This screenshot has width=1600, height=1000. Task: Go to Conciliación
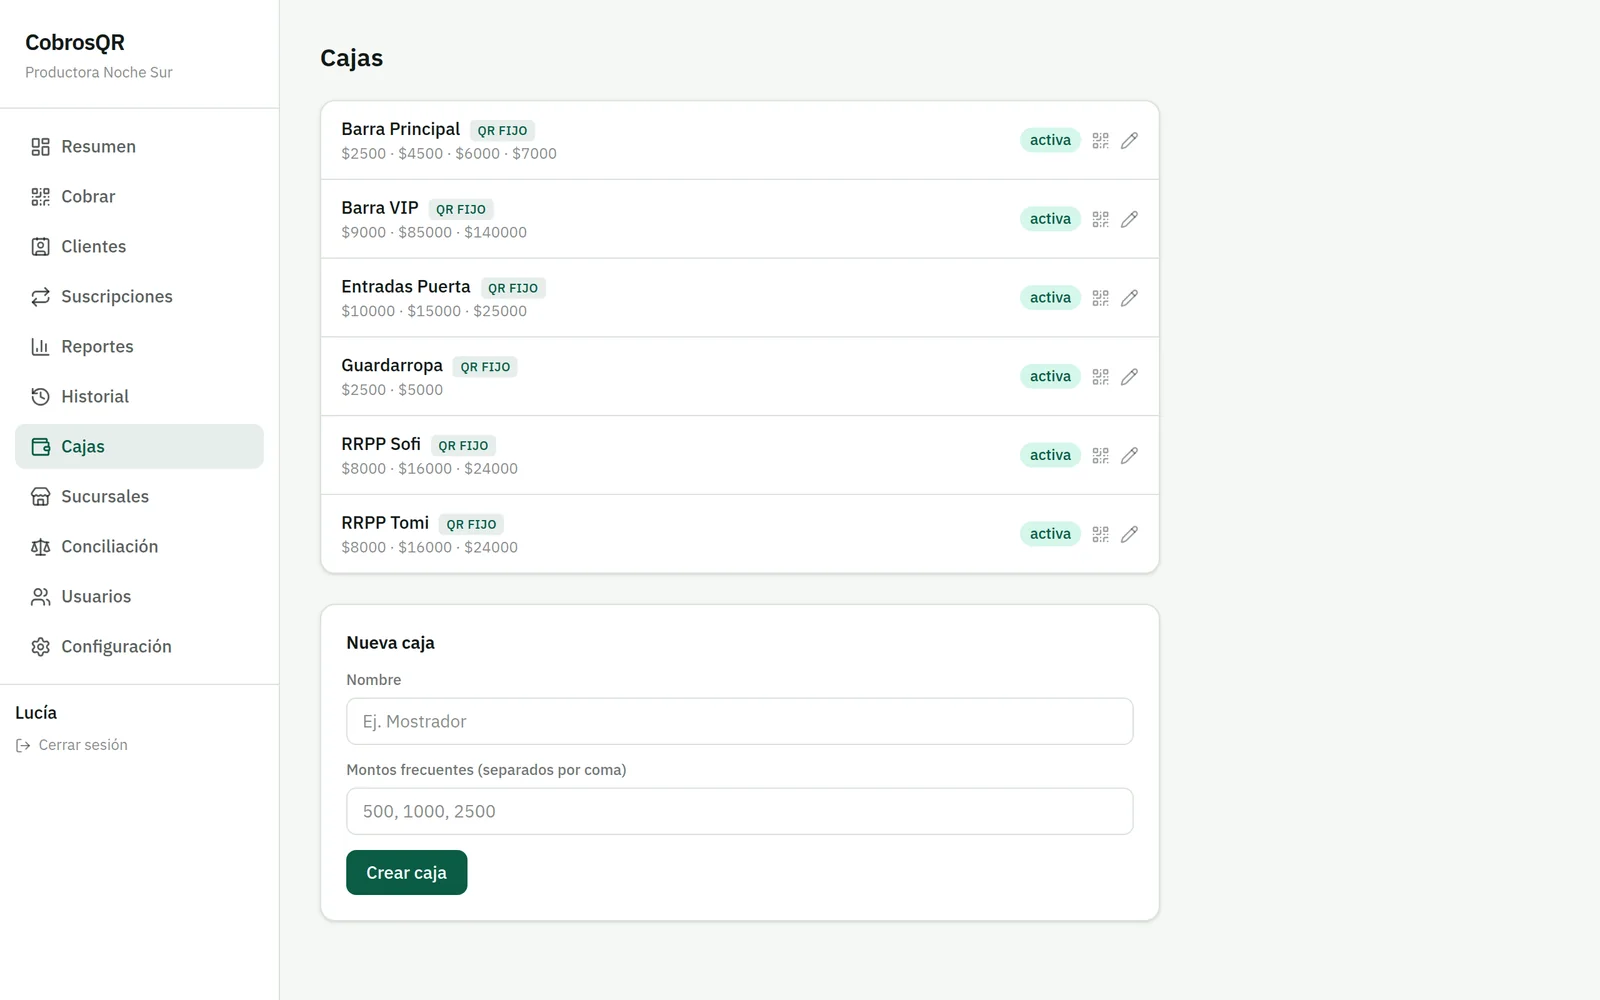[x=139, y=547]
